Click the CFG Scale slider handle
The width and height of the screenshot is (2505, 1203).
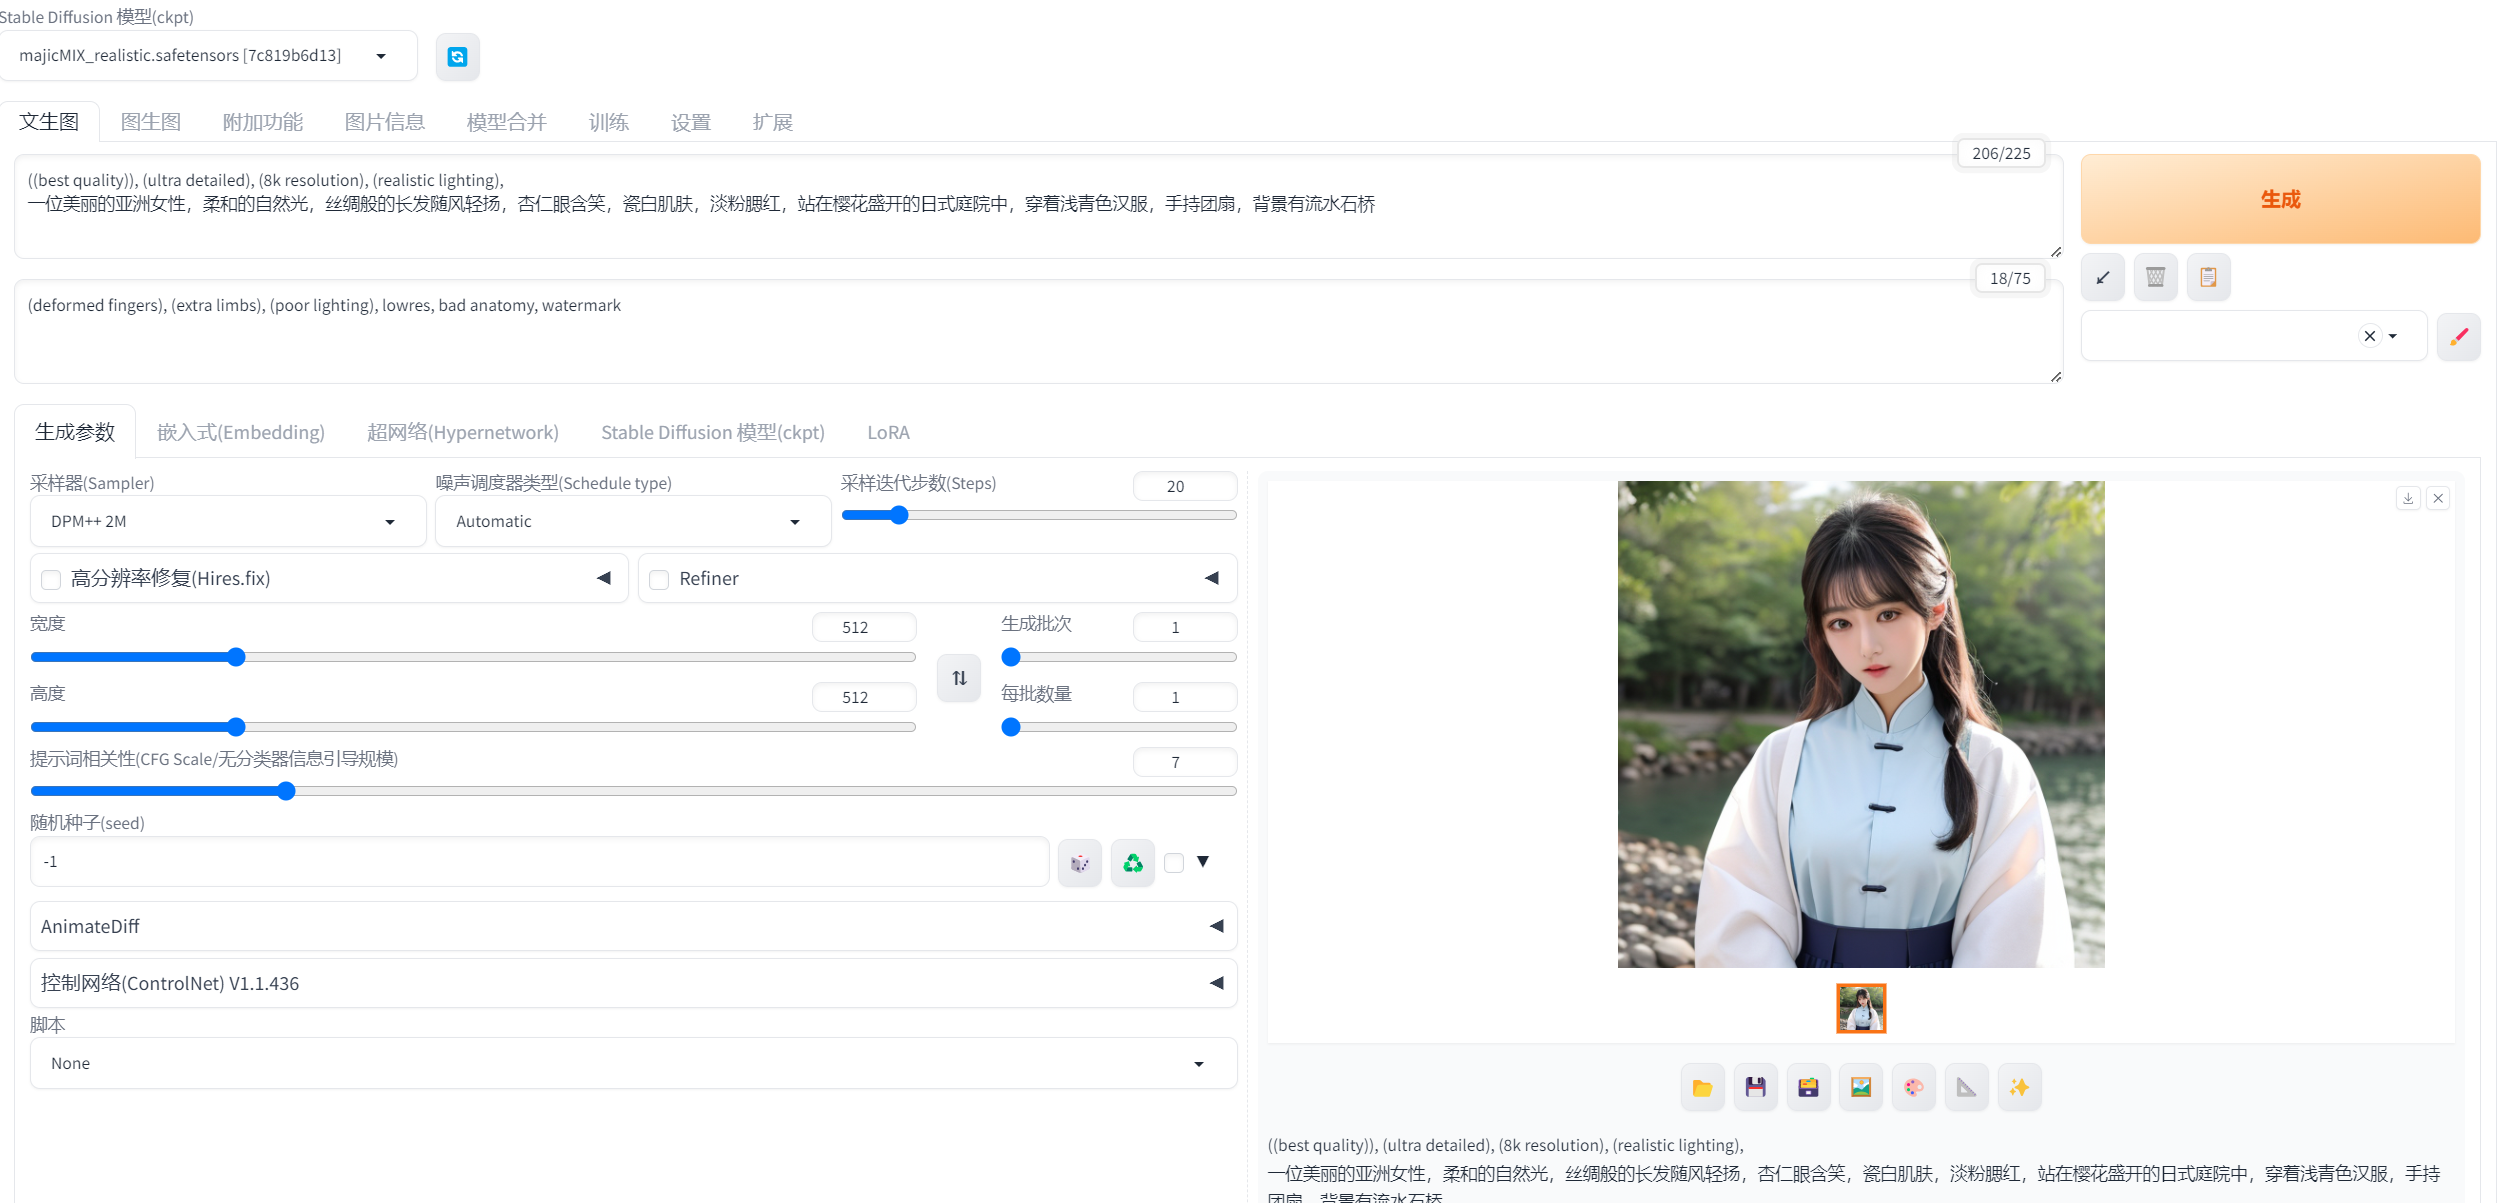(286, 792)
